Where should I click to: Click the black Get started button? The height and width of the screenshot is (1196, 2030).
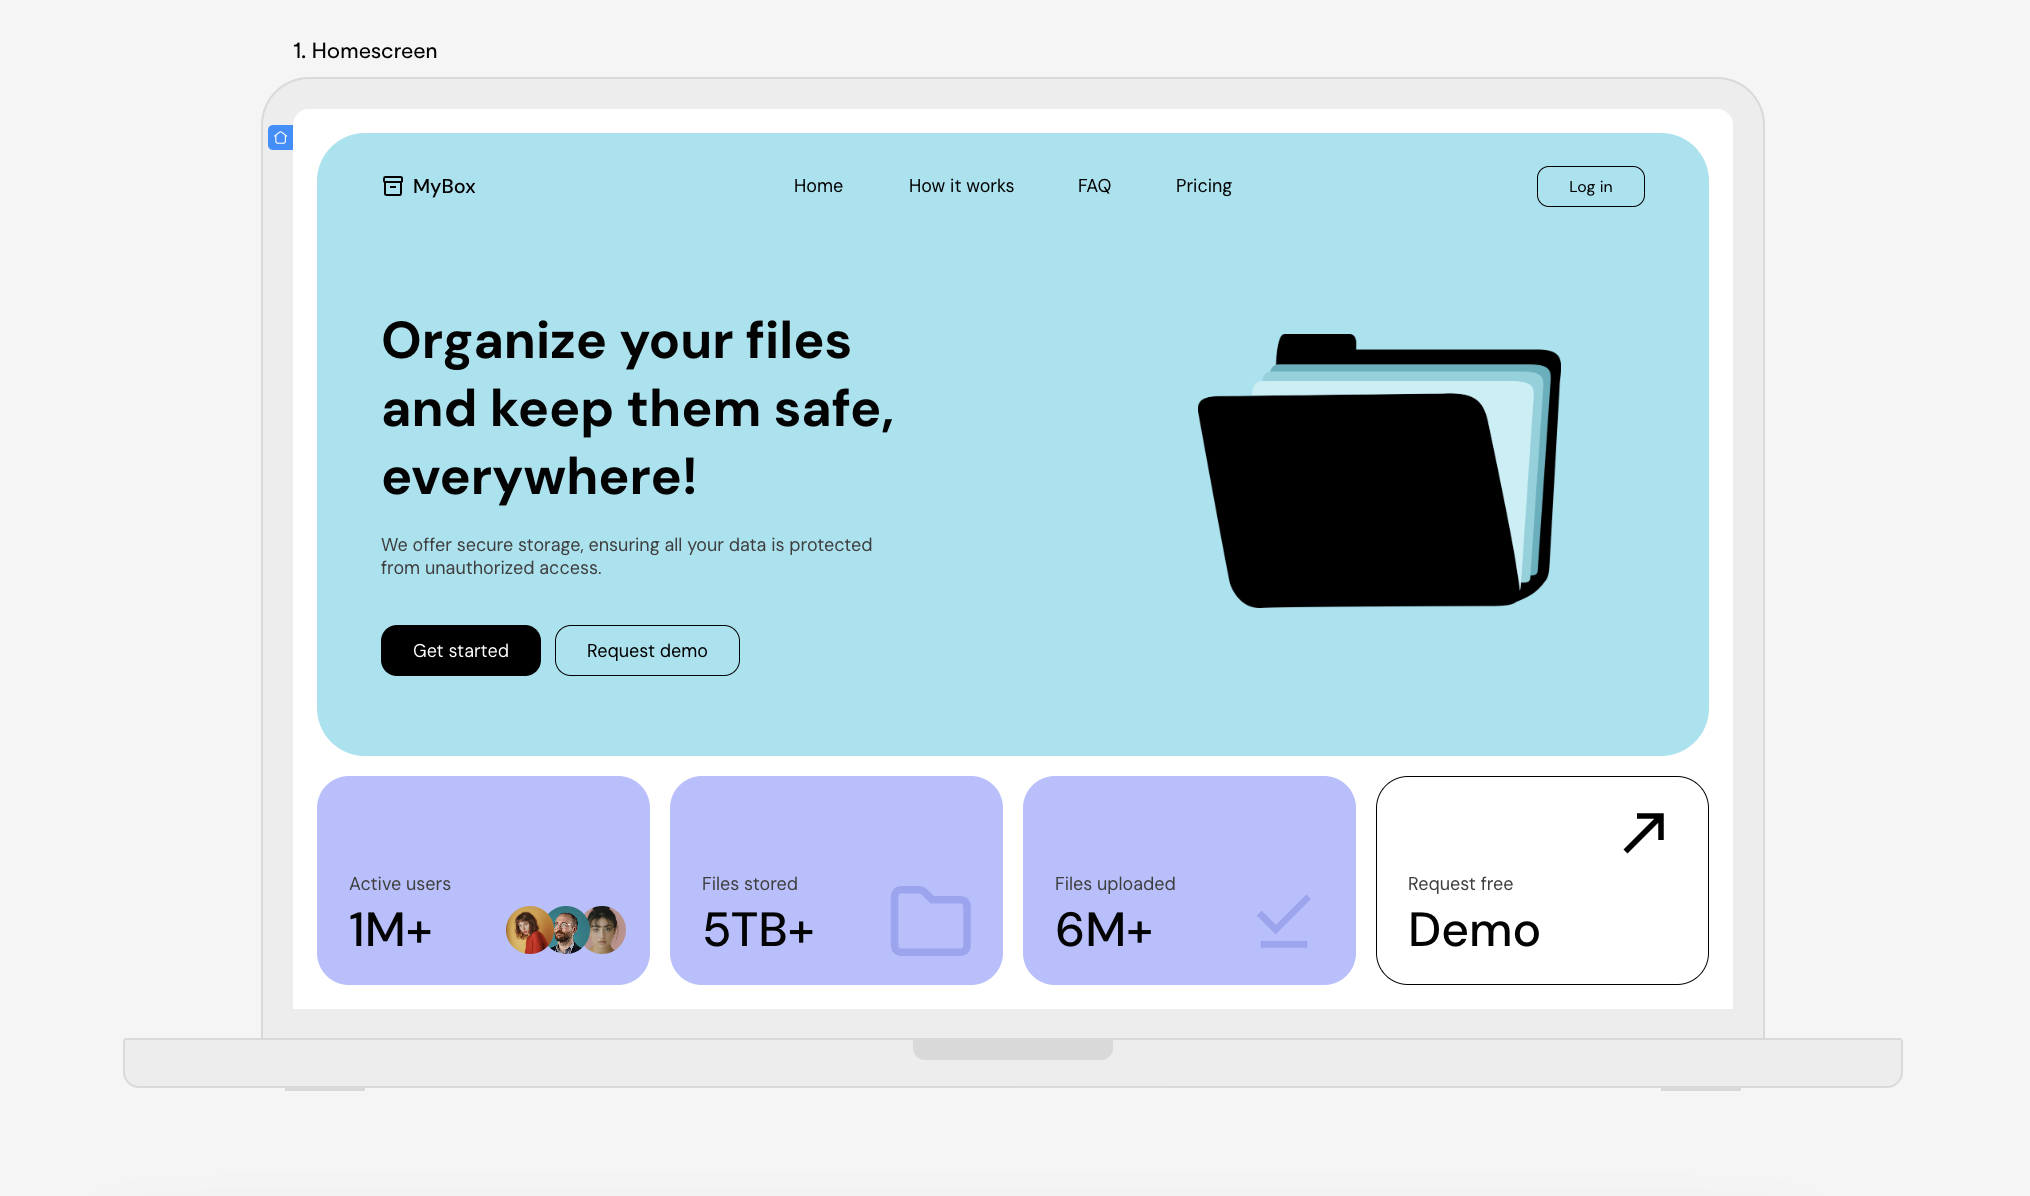(461, 651)
